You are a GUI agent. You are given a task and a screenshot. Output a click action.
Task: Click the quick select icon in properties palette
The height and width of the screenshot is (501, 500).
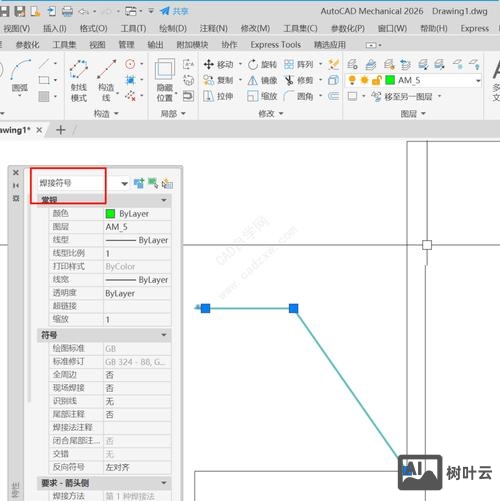click(167, 183)
